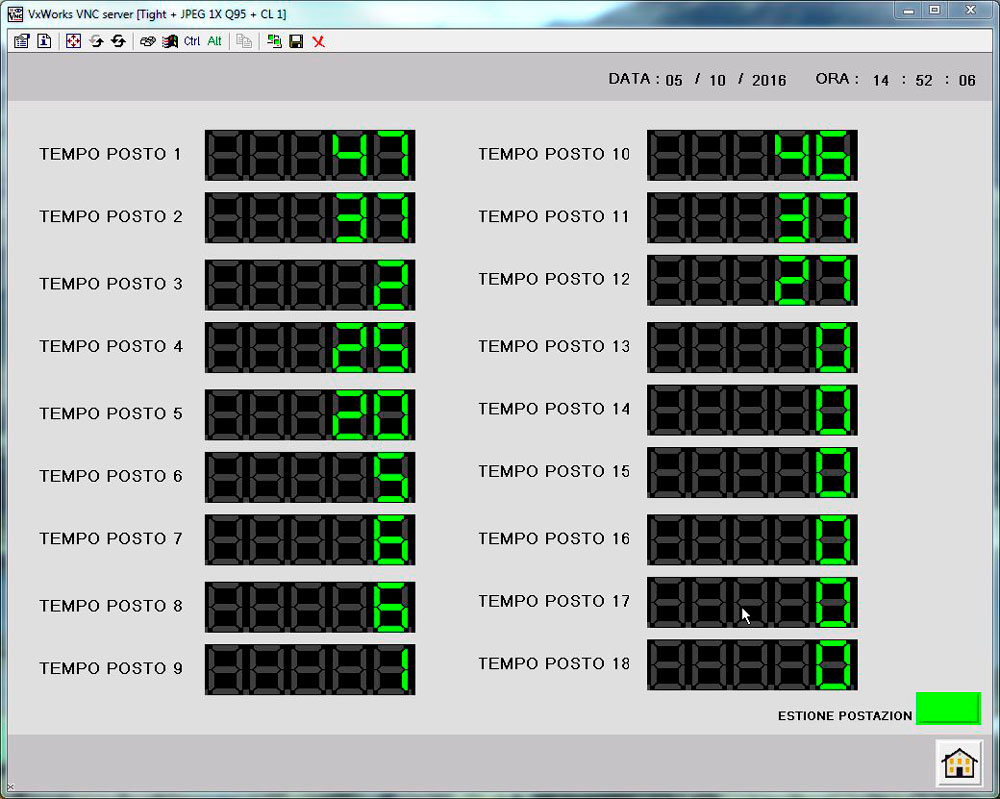Screen dimensions: 1000x799
Task: Click the ORA seconds value 06
Action: click(x=967, y=80)
